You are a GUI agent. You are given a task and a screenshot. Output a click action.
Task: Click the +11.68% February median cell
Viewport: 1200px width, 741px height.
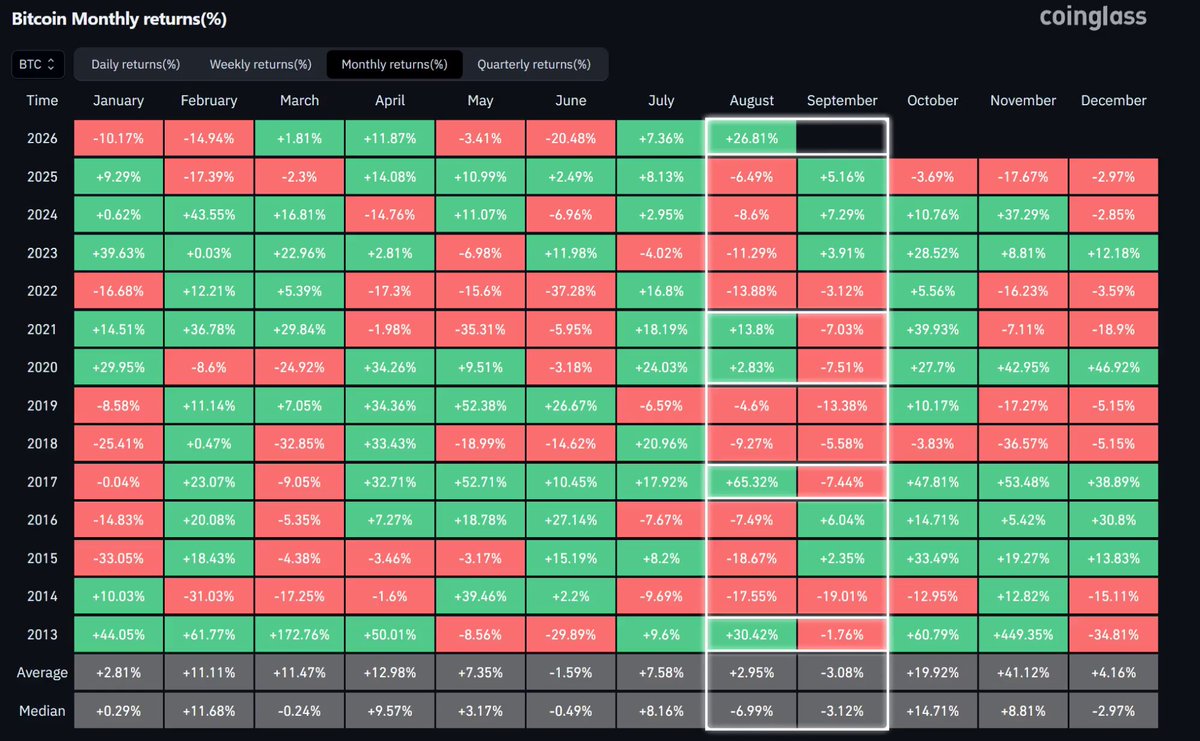[x=209, y=710]
